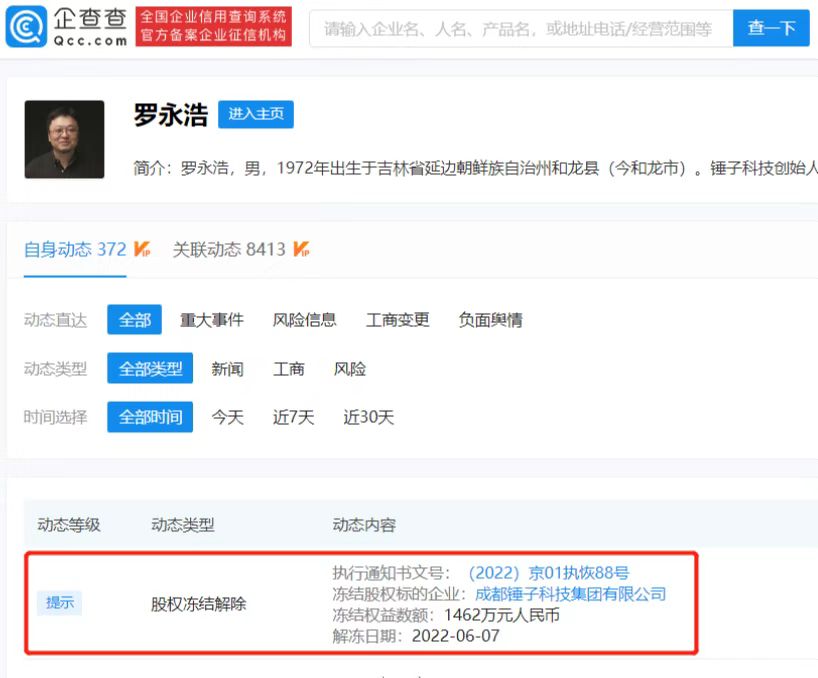This screenshot has width=818, height=678.
Task: Click the 动态类型 column header
Action: pyautogui.click(x=183, y=525)
